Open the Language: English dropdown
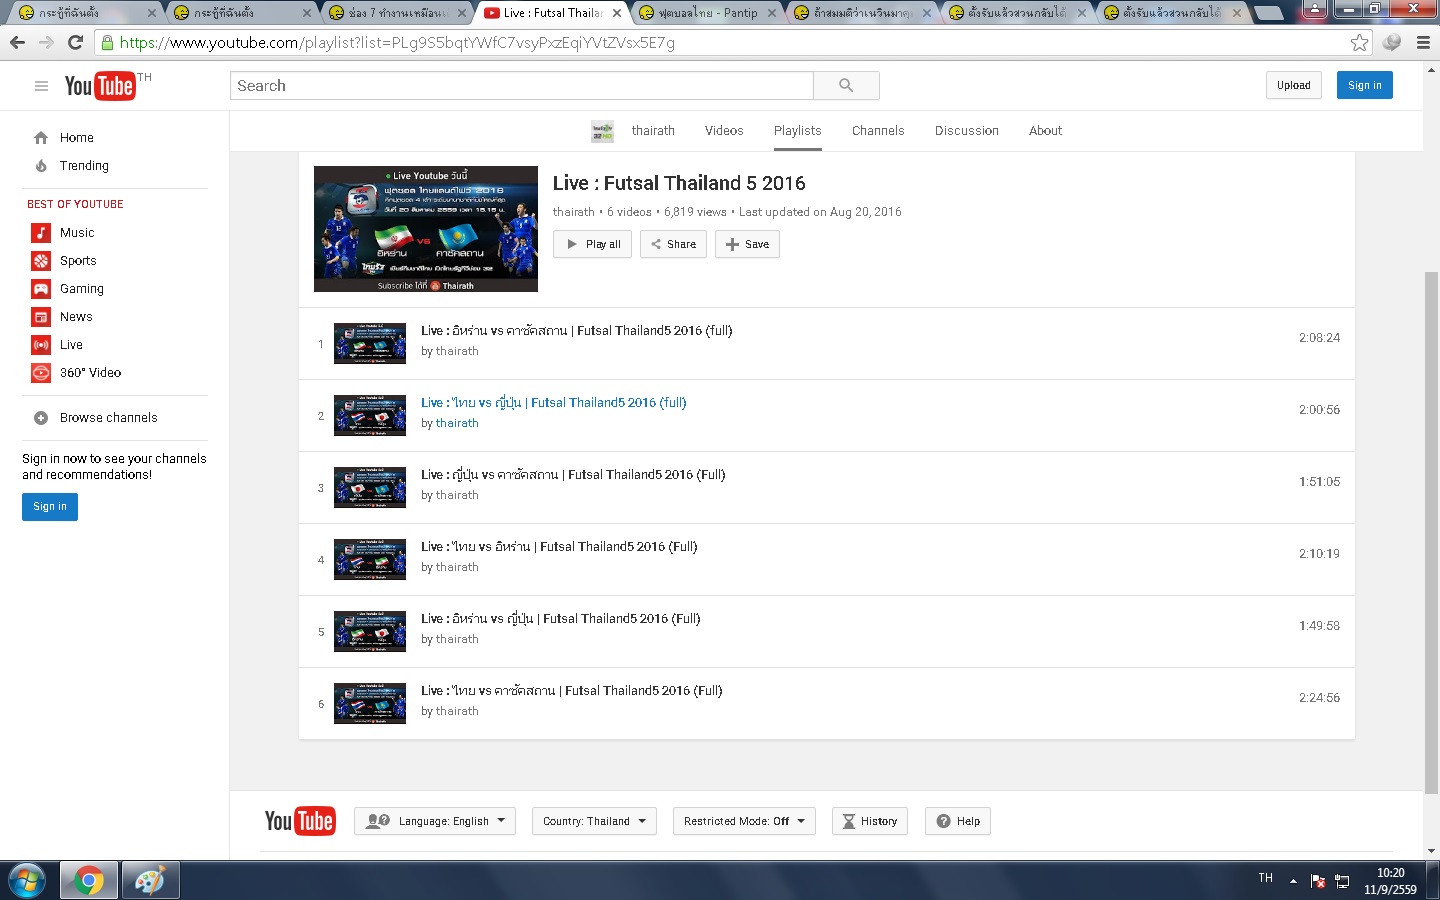Screen dimensions: 1440x900 coord(435,821)
